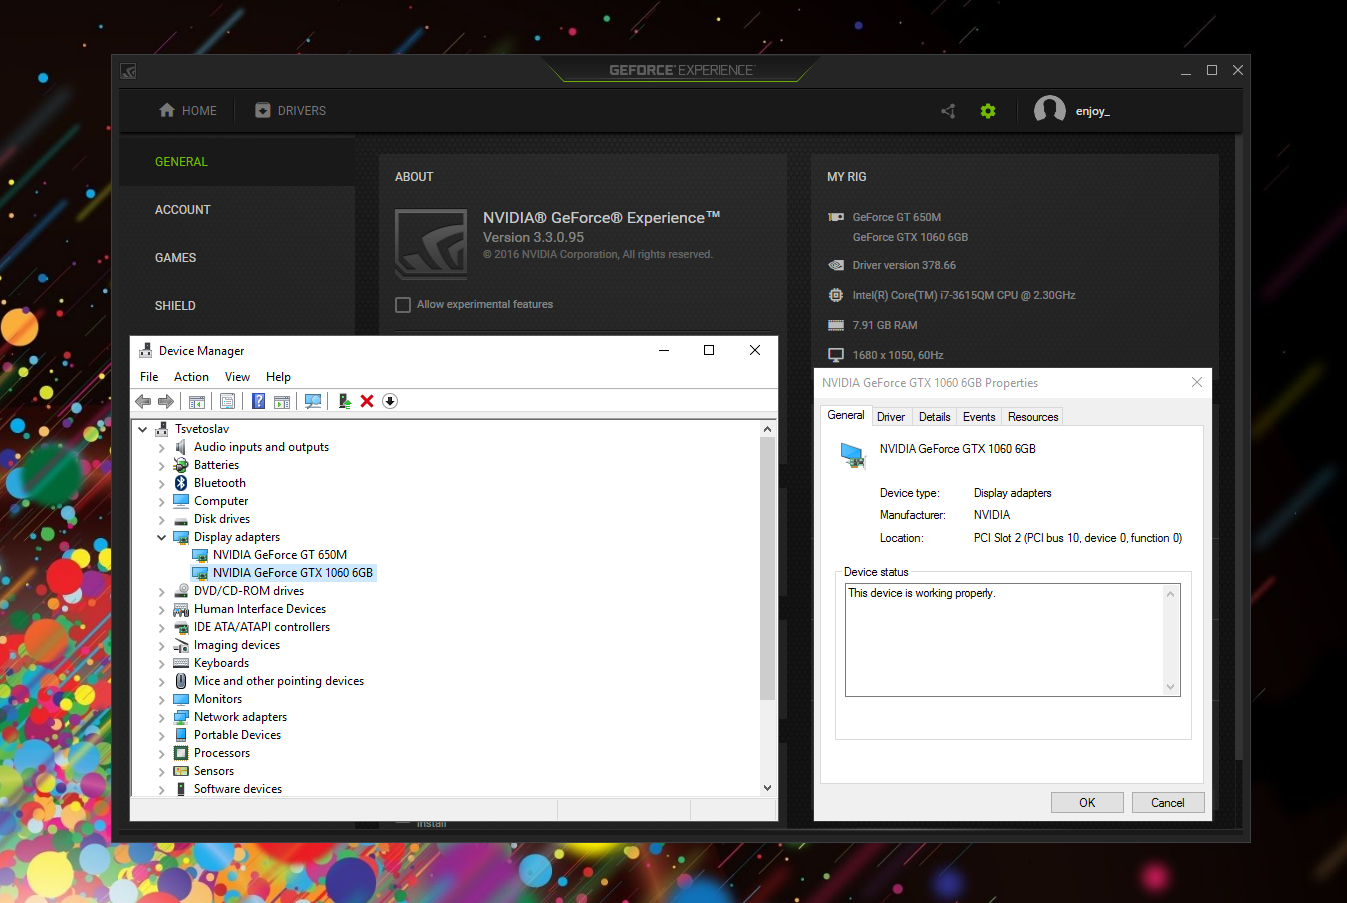Collapse the Display adapters node
1347x903 pixels.
point(162,537)
